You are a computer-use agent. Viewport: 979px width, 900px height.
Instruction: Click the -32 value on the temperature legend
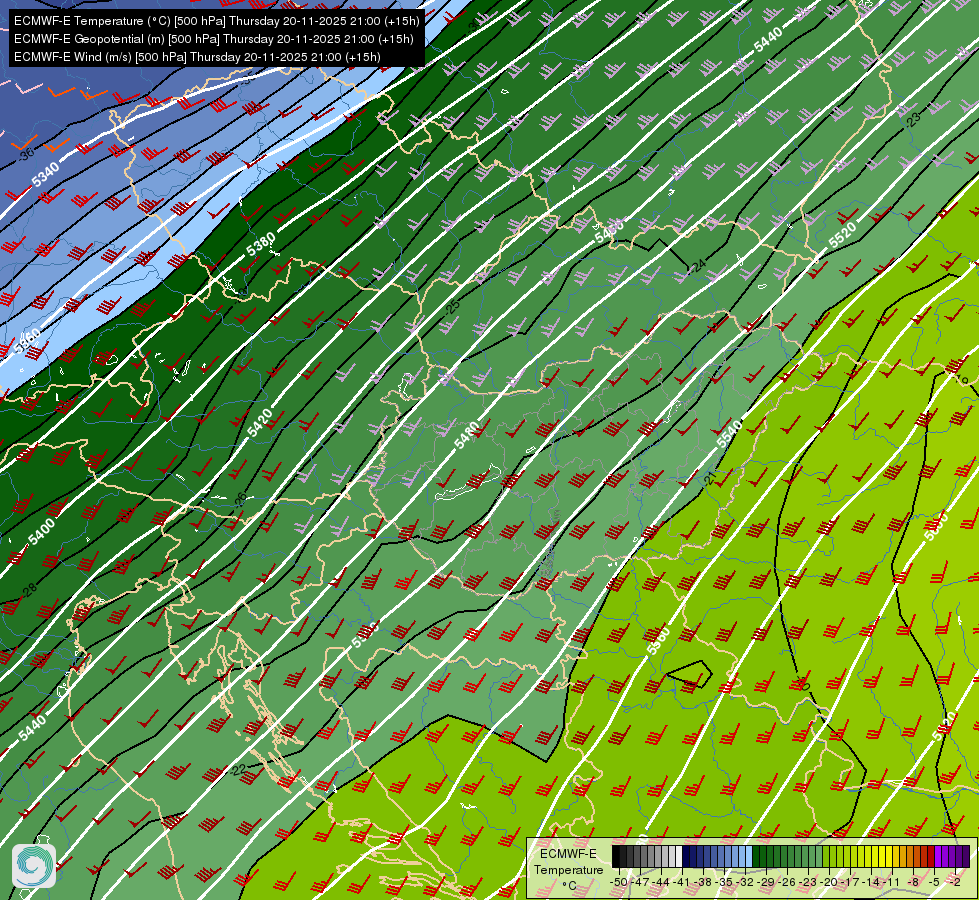click(745, 882)
